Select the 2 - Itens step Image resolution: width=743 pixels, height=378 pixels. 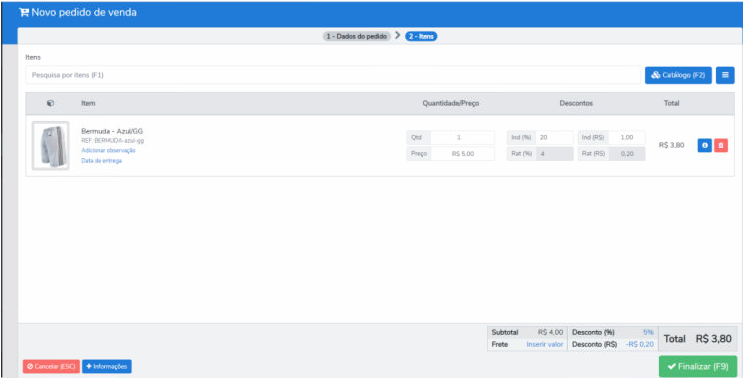pyautogui.click(x=421, y=36)
